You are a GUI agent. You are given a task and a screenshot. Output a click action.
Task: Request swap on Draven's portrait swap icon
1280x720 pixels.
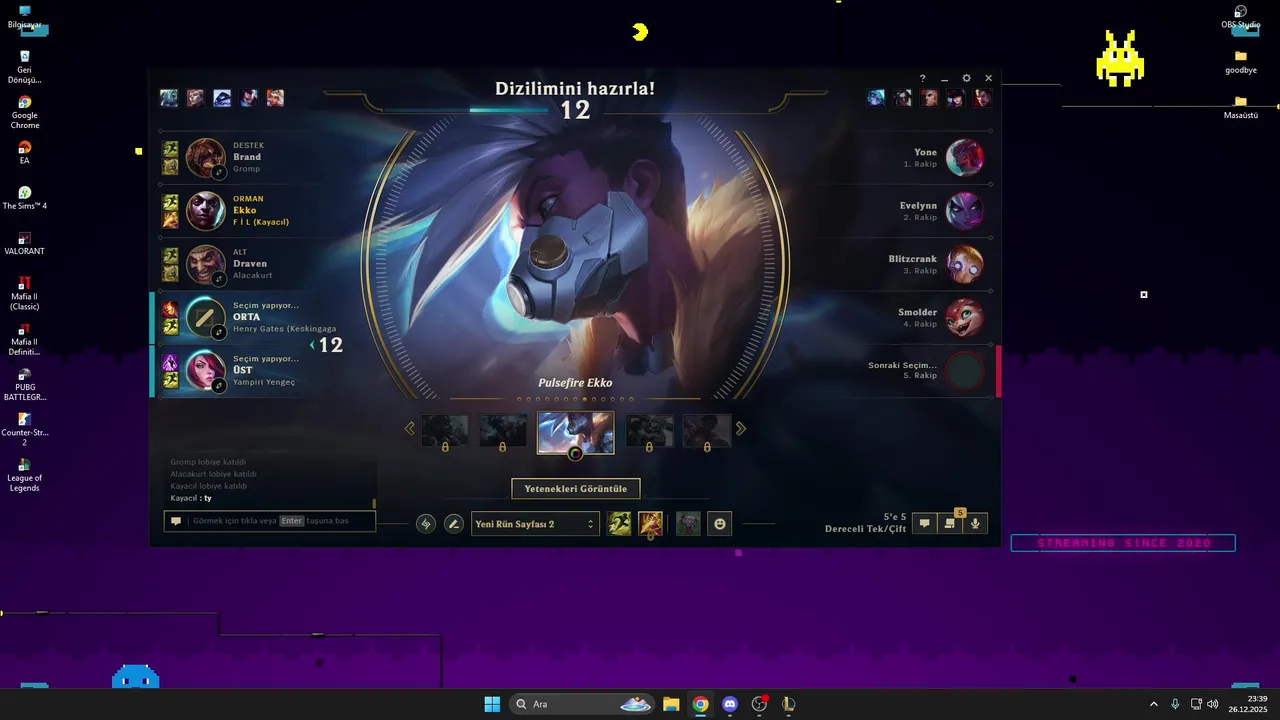(x=219, y=279)
